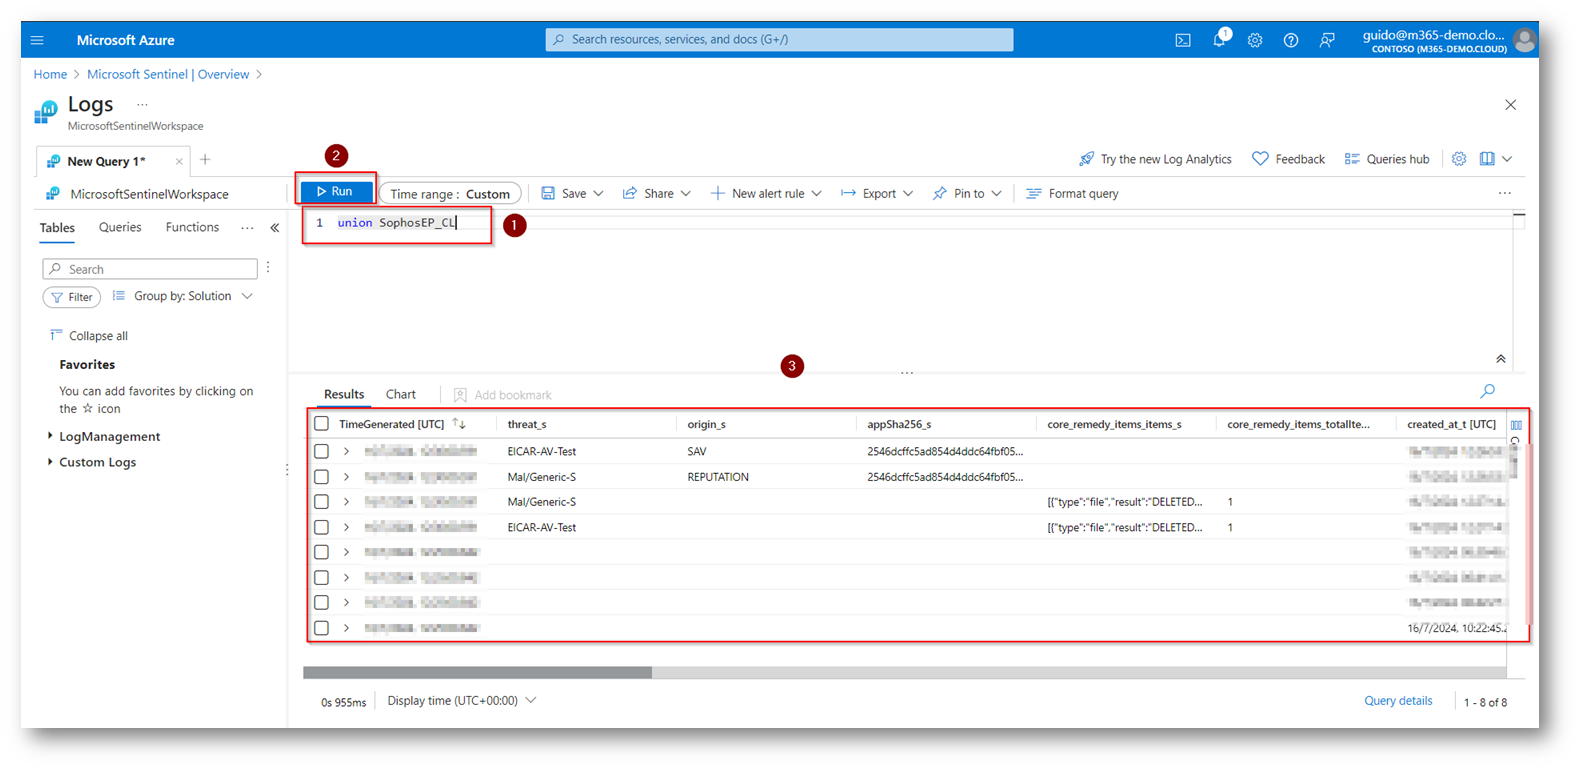Viewport: 1581px width, 770px height.
Task: Focus the top Azure search box
Action: 779,39
